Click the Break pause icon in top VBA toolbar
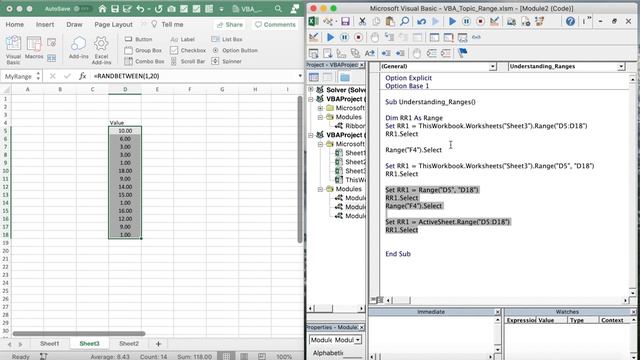Image resolution: width=640 pixels, height=360 pixels. click(466, 21)
